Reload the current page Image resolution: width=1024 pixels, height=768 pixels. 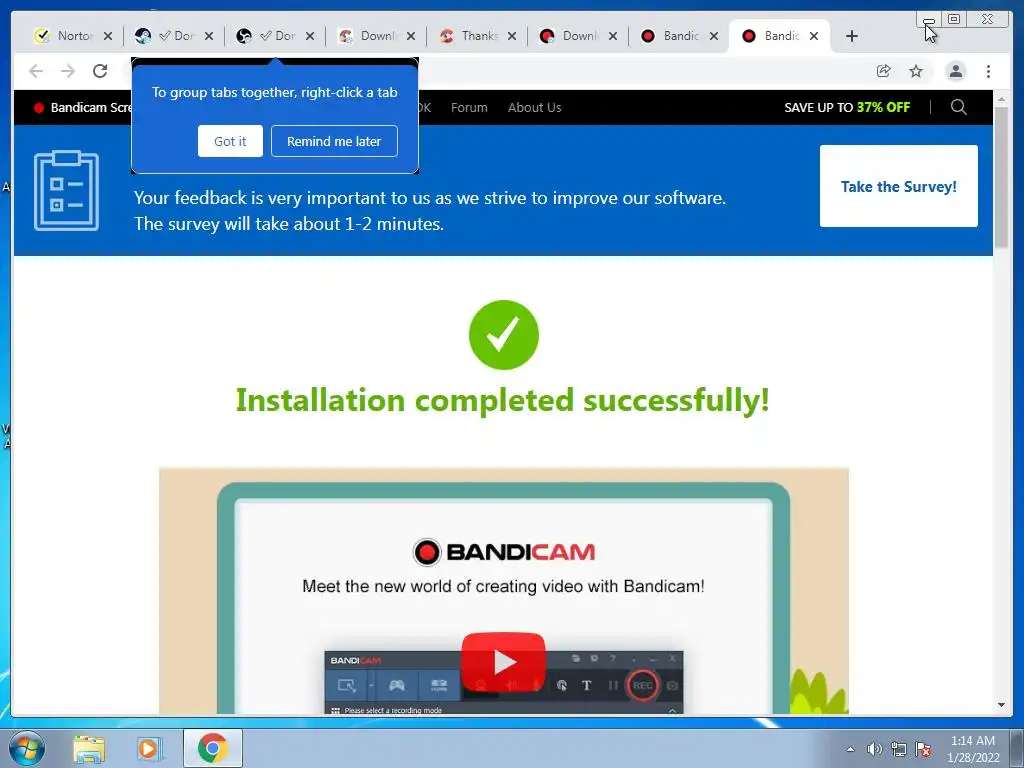tap(100, 71)
